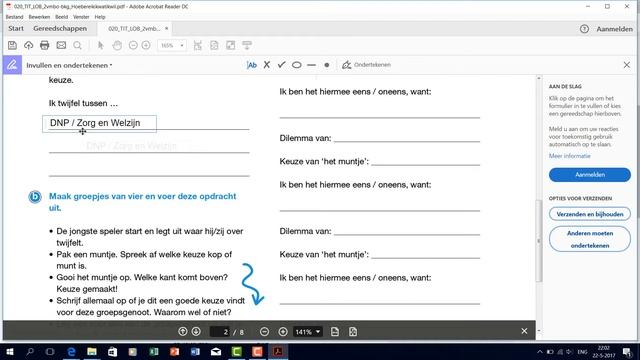Click the Save file toolbar icon

[12, 45]
